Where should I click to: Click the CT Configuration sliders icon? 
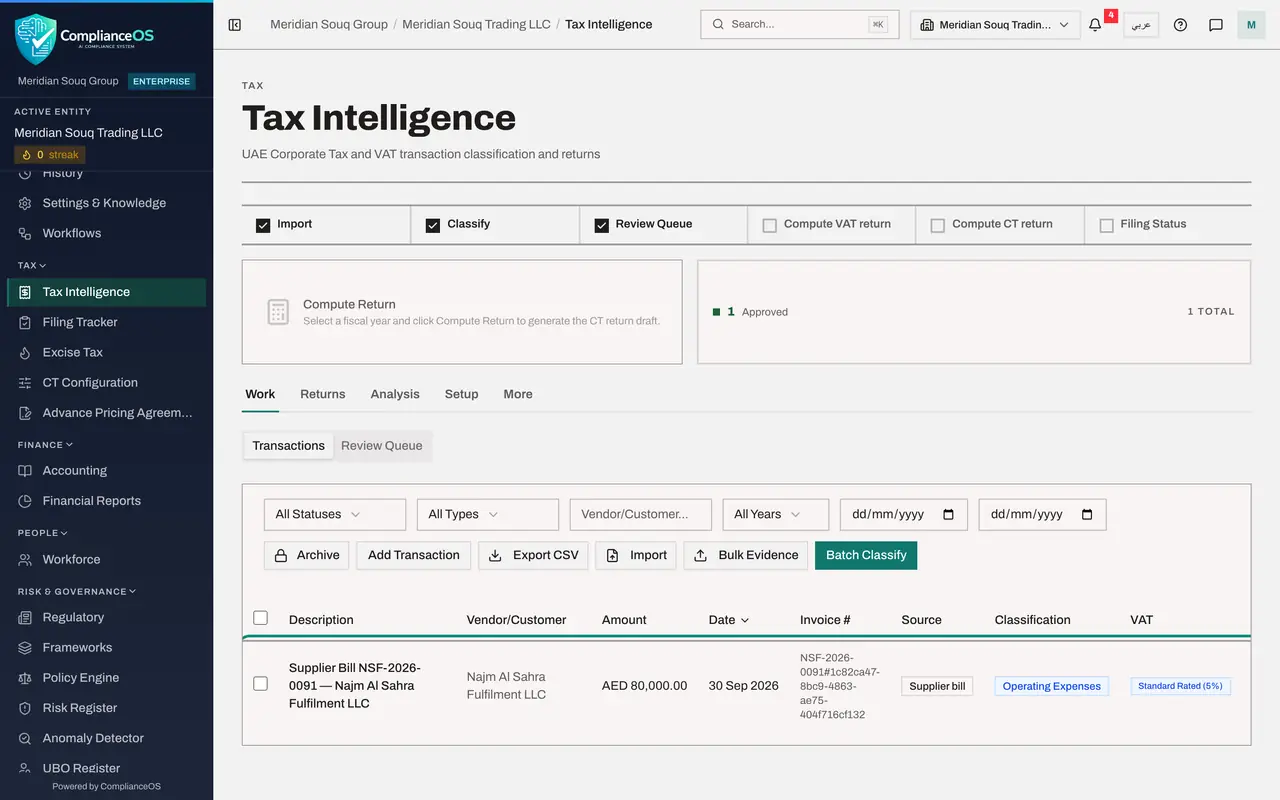click(x=25, y=382)
